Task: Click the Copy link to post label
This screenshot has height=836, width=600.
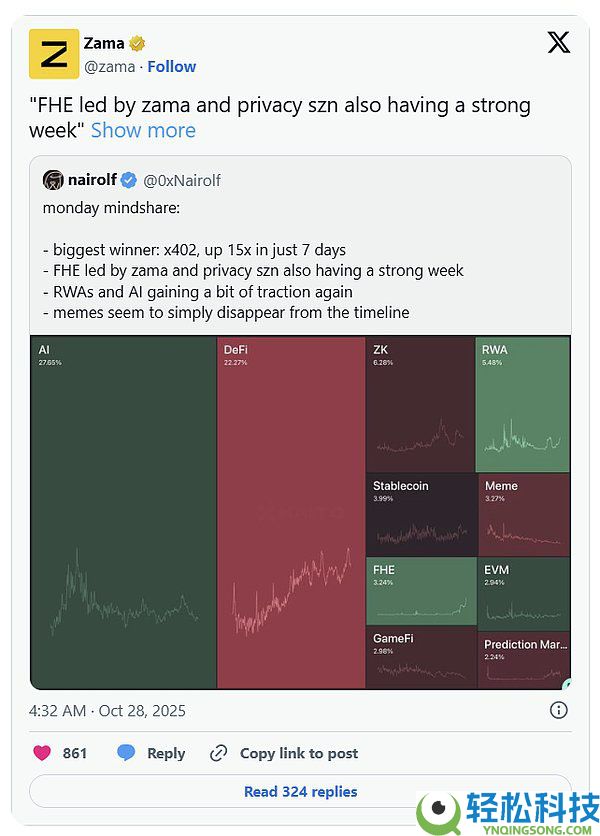Action: click(298, 753)
